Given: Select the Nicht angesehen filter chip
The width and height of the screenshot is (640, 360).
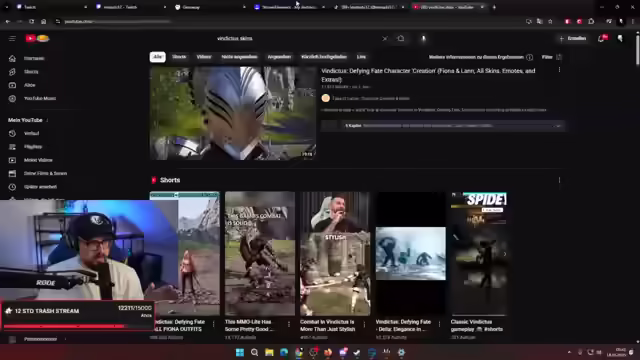Looking at the screenshot, I should click(239, 57).
